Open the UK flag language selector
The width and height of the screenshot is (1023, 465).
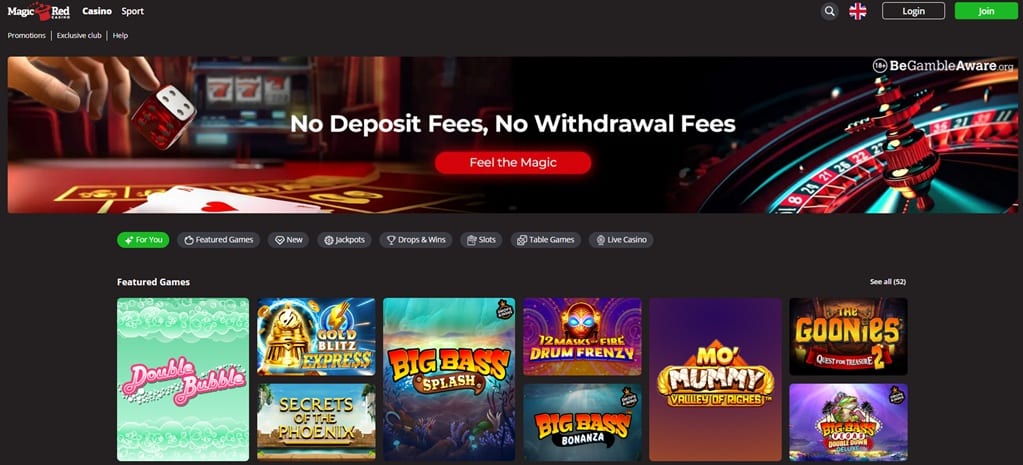point(858,11)
